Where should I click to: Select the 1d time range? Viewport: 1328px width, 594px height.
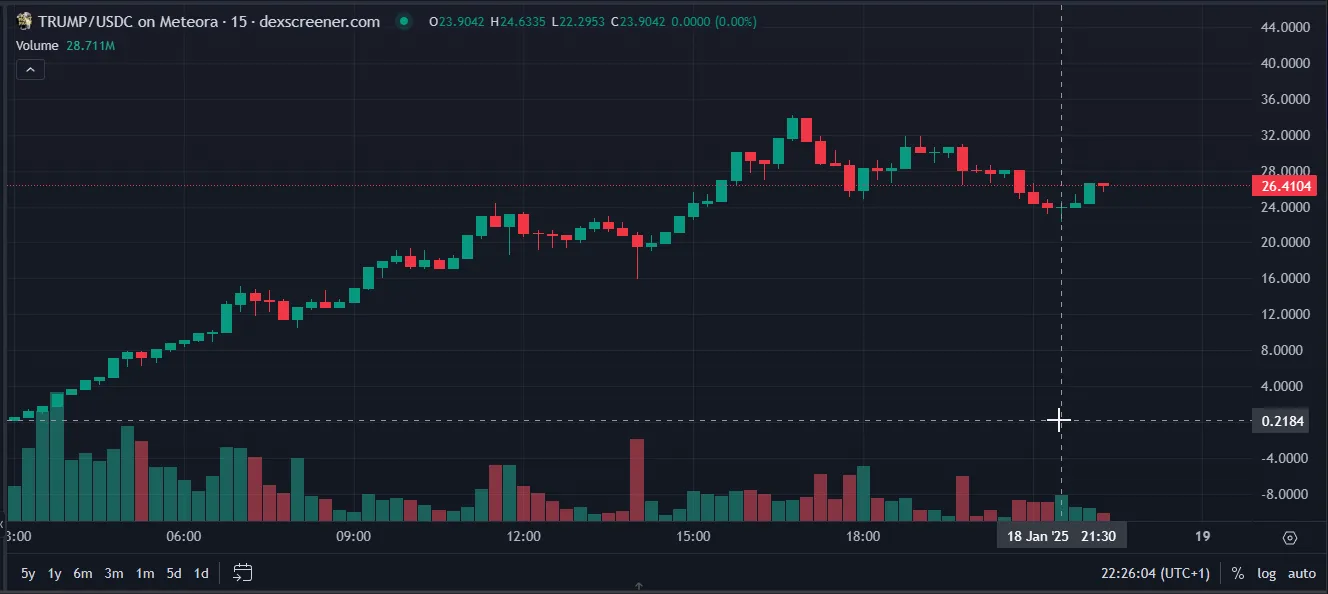(x=201, y=573)
